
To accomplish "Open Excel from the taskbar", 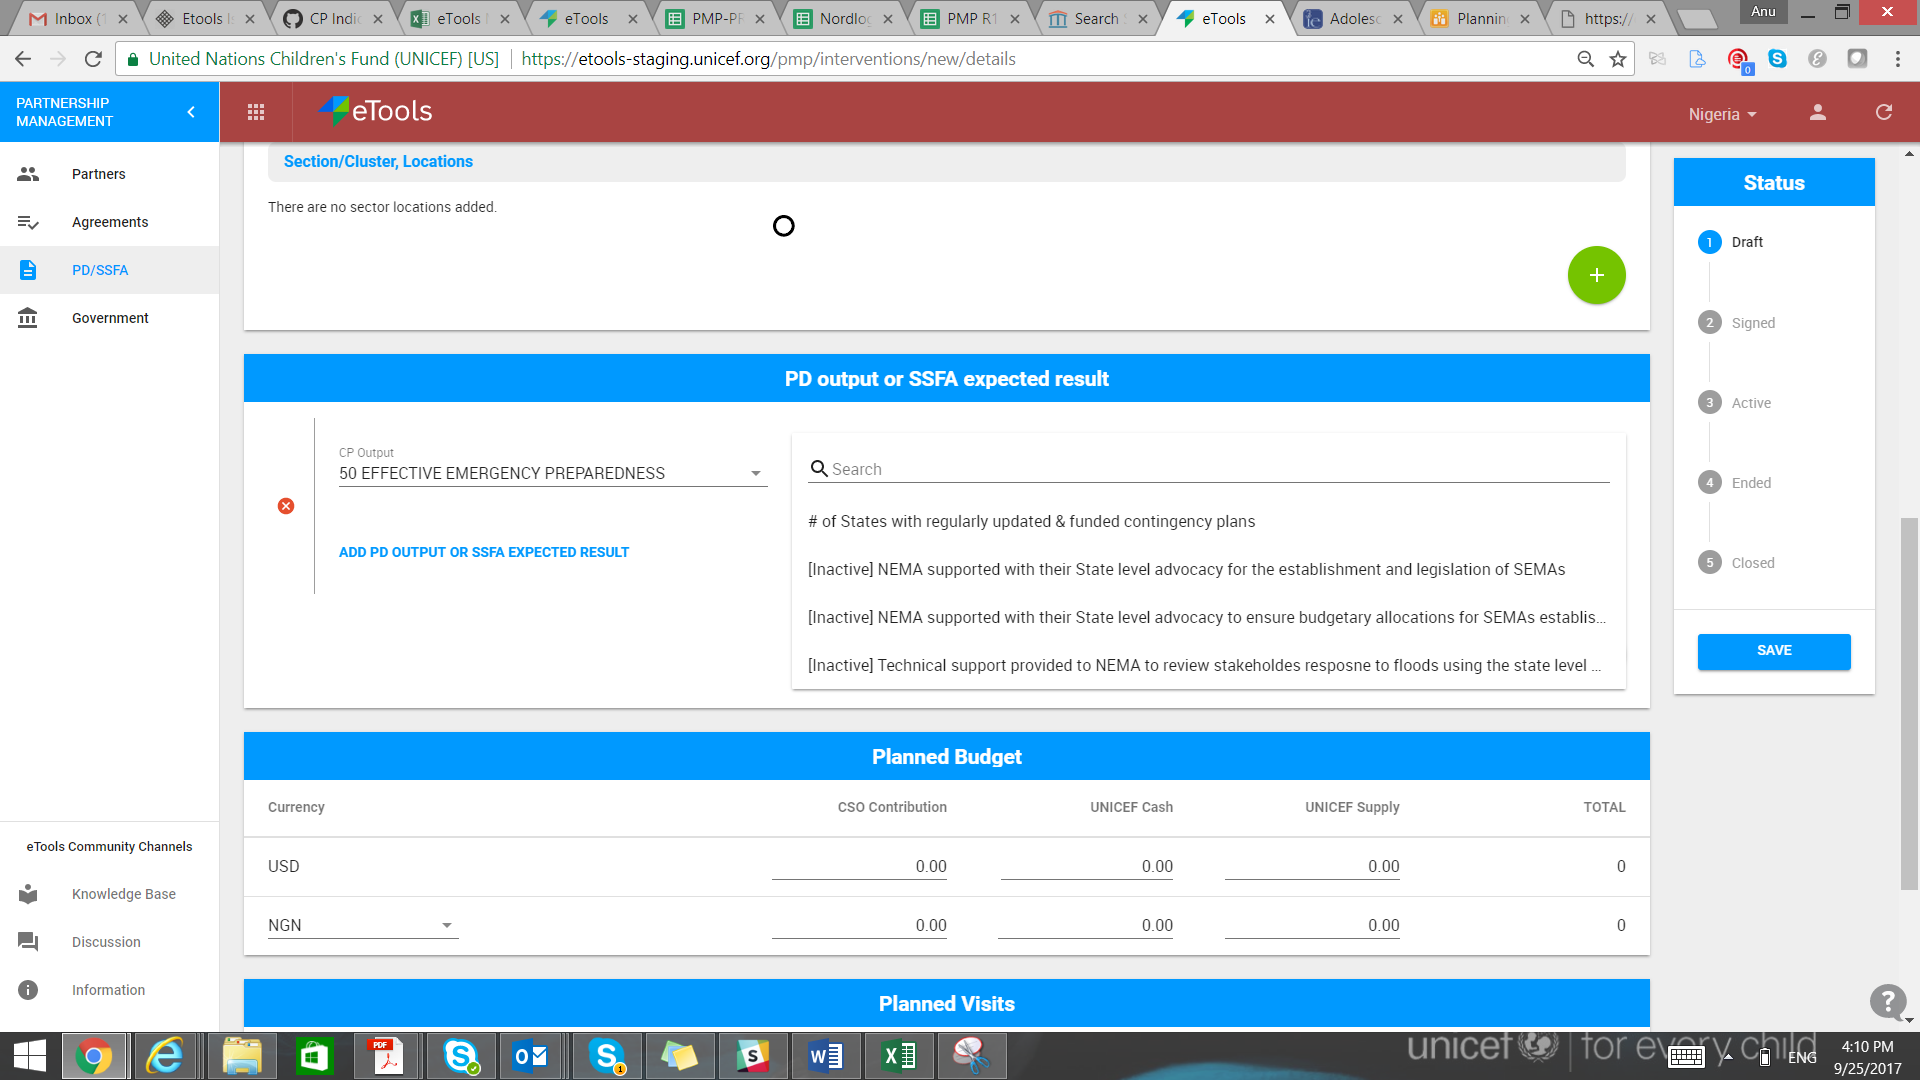I will click(898, 1055).
